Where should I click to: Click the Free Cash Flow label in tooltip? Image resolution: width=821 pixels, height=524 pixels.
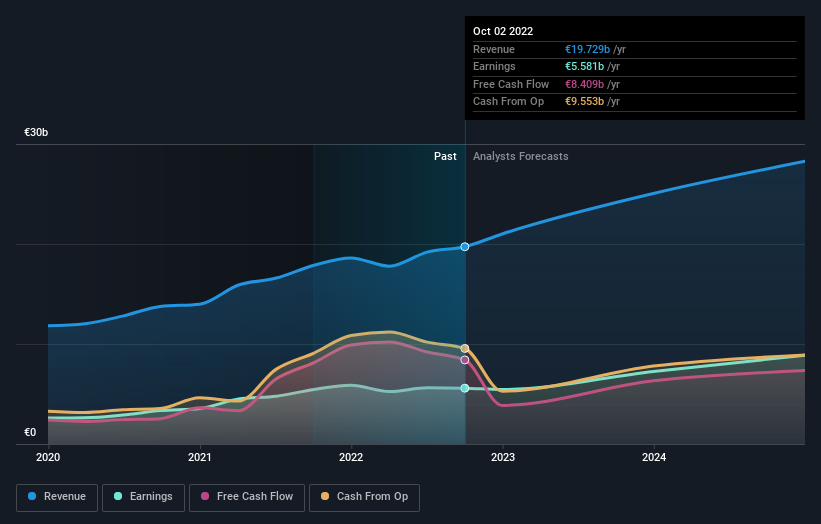(511, 84)
